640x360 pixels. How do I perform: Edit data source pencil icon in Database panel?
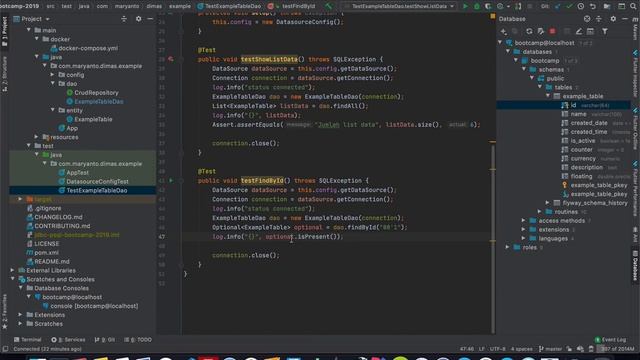click(579, 31)
